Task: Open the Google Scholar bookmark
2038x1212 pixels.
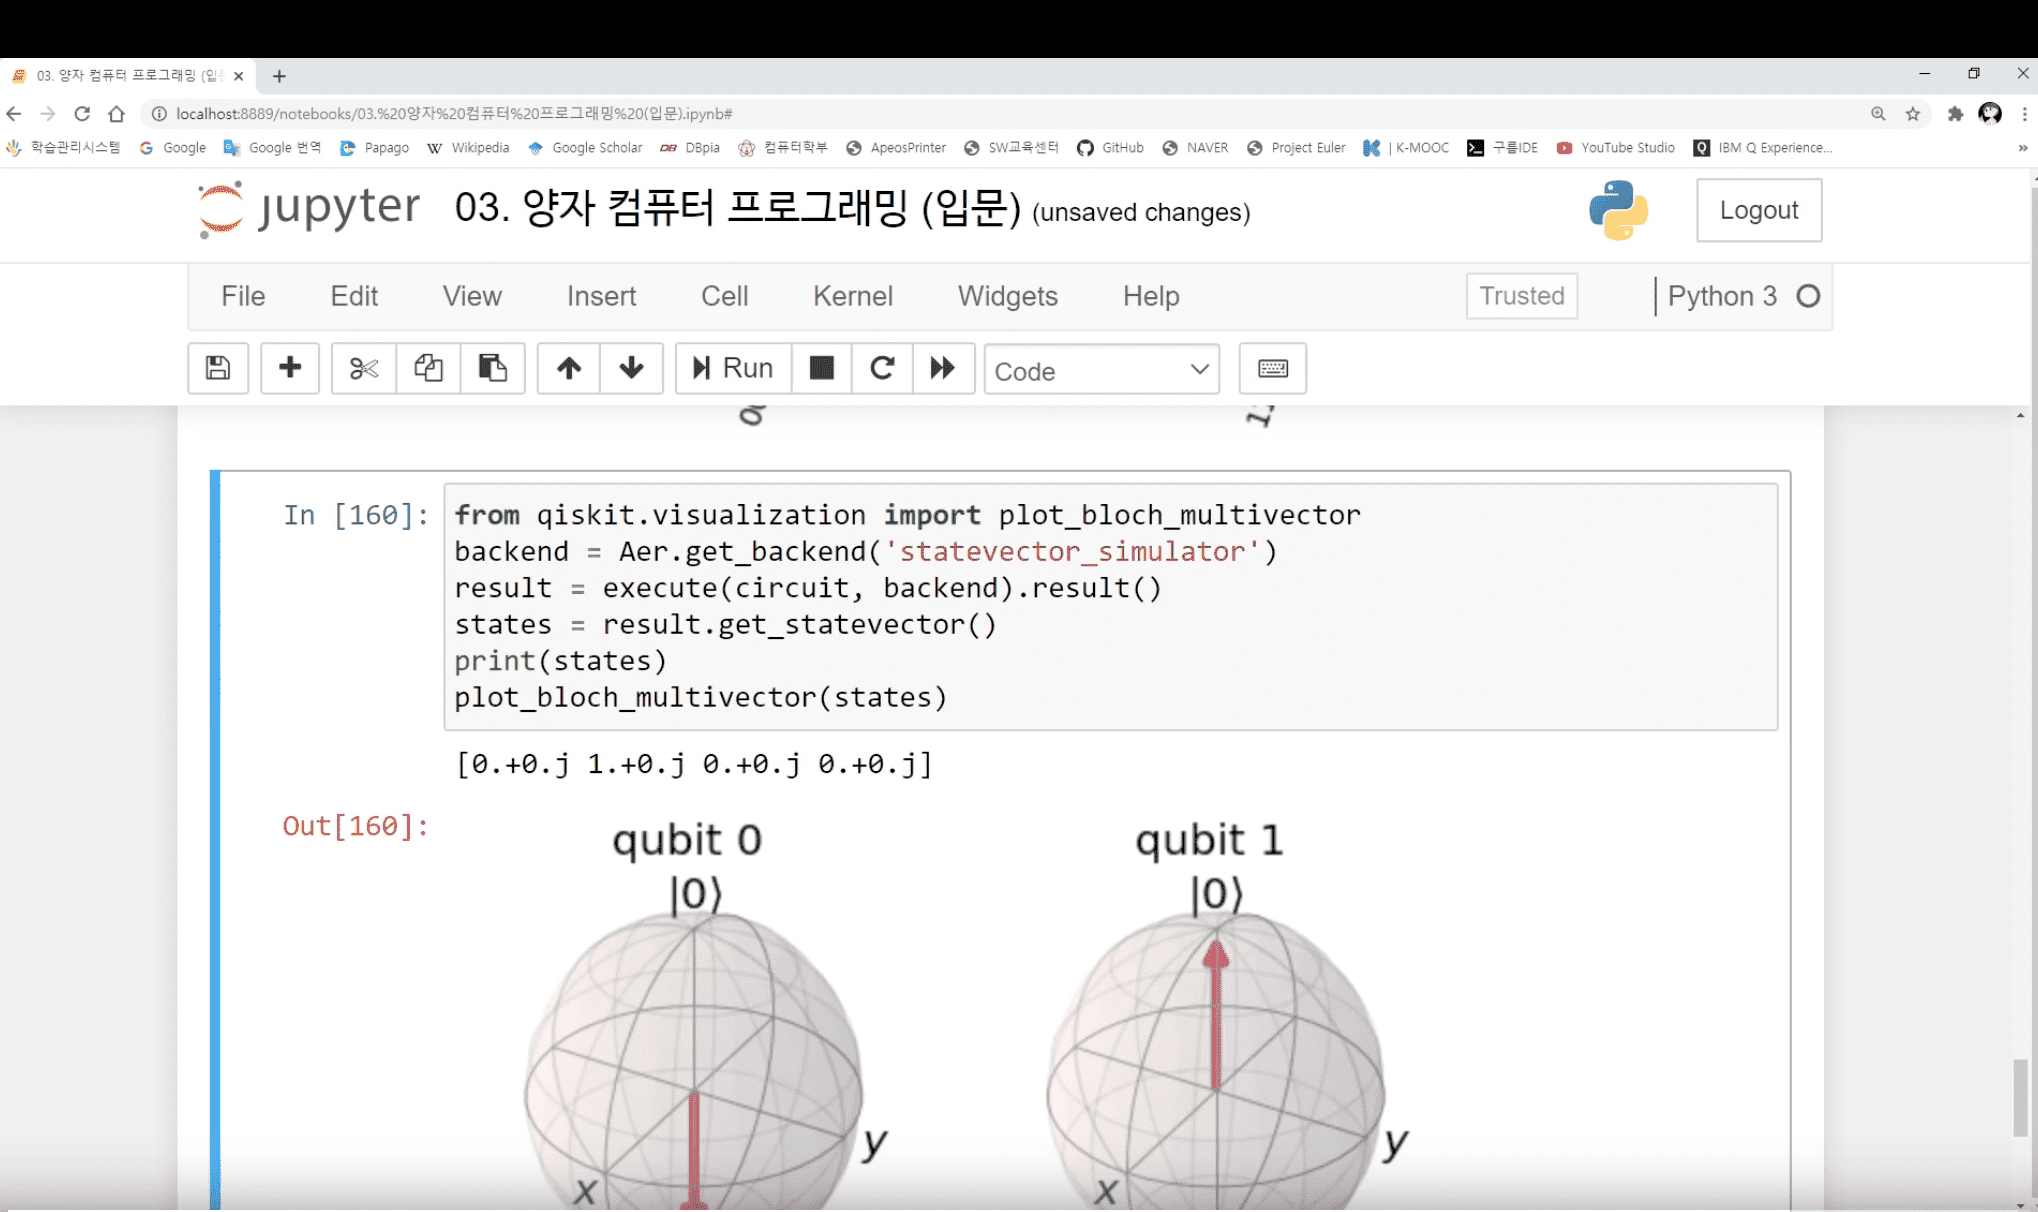Action: coord(585,148)
